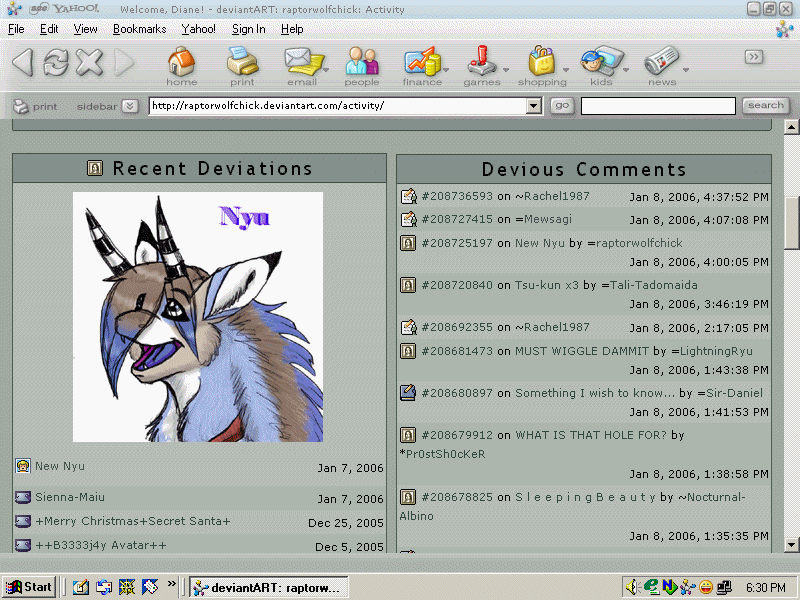
Task: Click the page scrollbar up arrow
Action: (x=791, y=127)
